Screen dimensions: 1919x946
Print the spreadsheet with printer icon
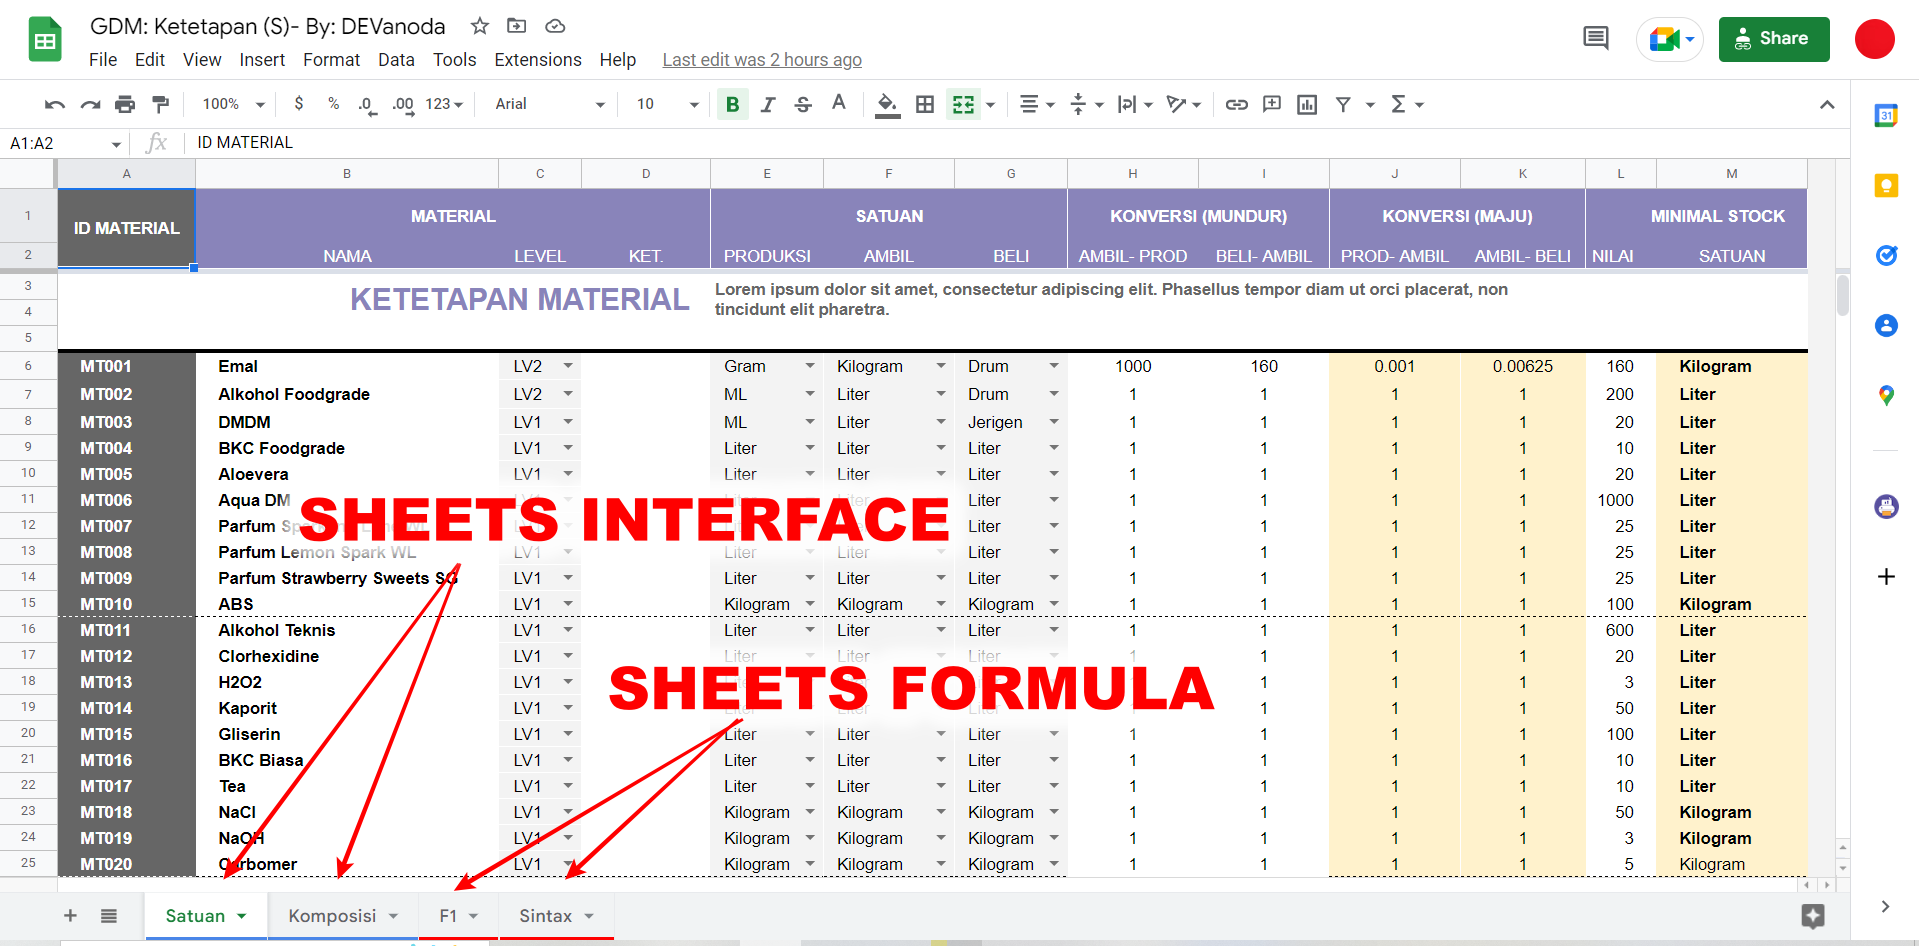pos(125,104)
